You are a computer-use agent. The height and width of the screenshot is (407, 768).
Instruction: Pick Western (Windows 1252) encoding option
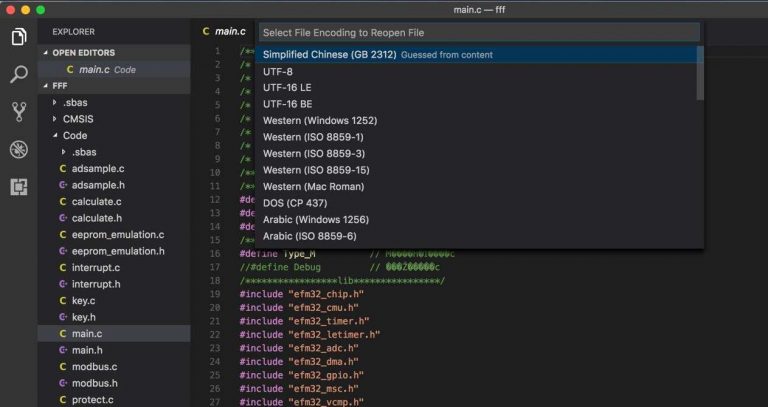(320, 121)
